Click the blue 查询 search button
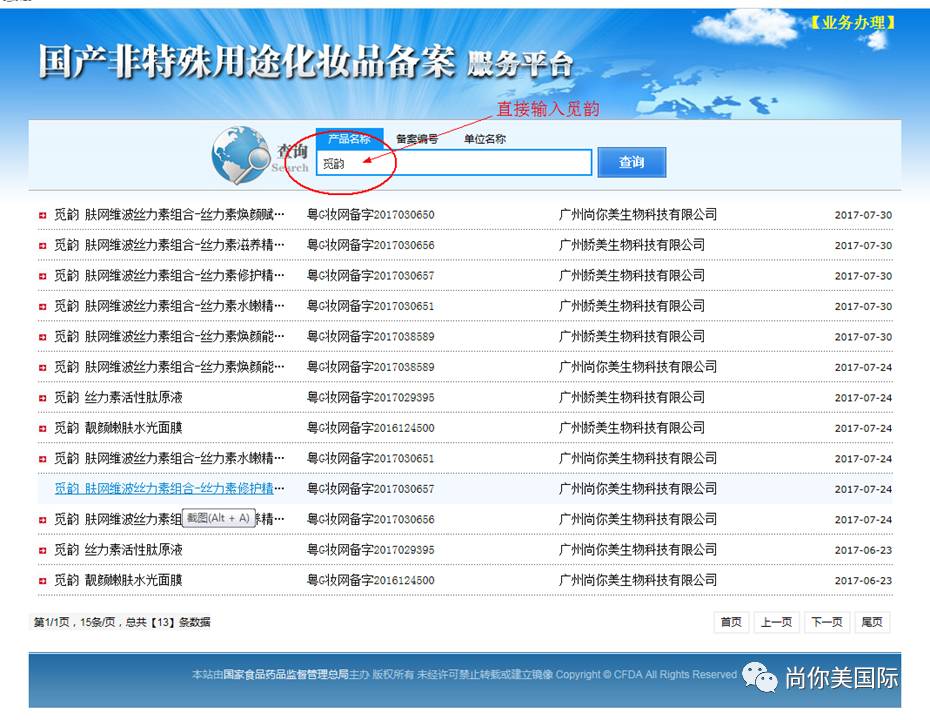This screenshot has height=720, width=930. click(x=632, y=162)
